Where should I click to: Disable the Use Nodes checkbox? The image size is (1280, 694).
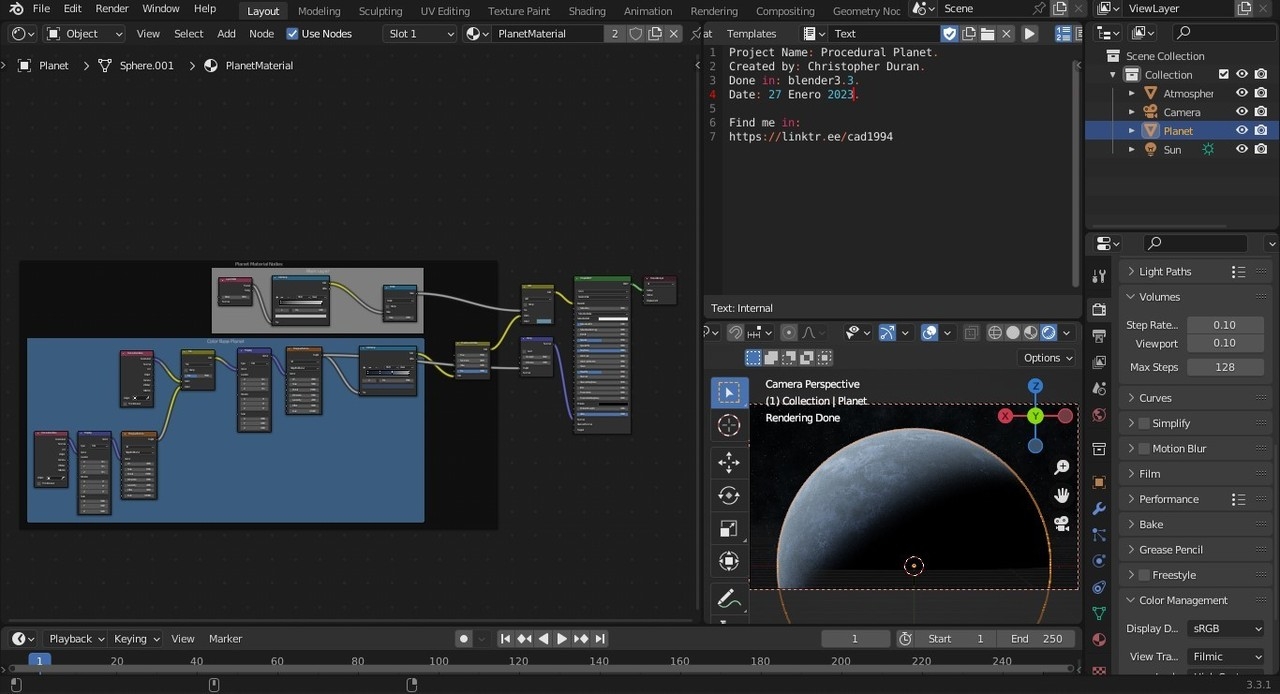pyautogui.click(x=292, y=33)
